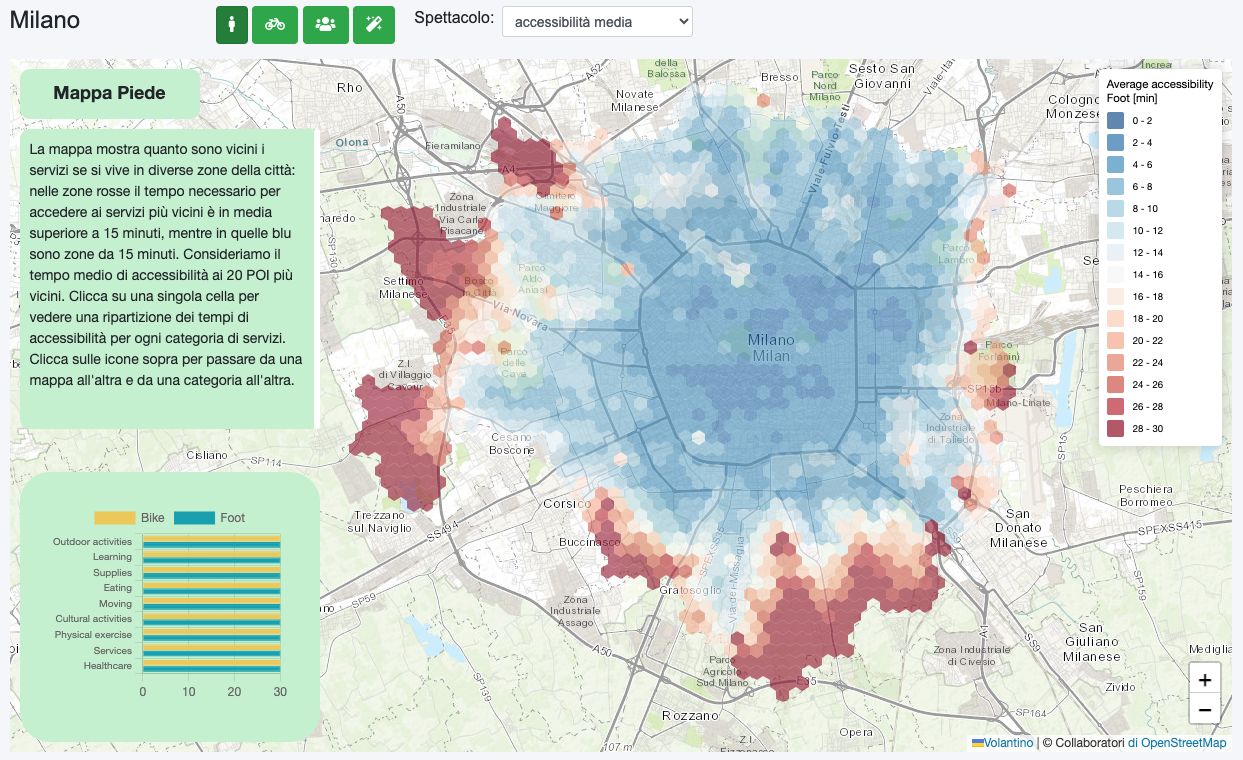The width and height of the screenshot is (1243, 760).
Task: Open the people group view icon
Action: coord(325,24)
